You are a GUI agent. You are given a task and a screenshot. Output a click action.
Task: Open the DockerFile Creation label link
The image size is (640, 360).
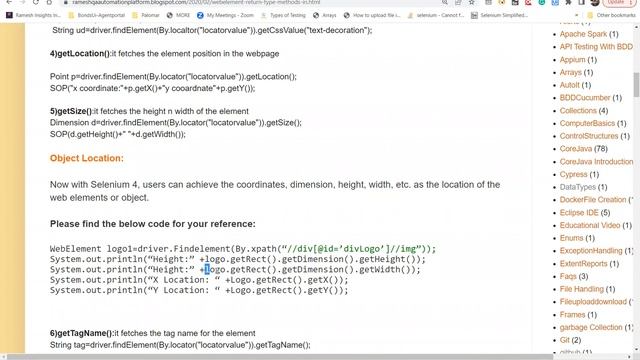point(593,200)
